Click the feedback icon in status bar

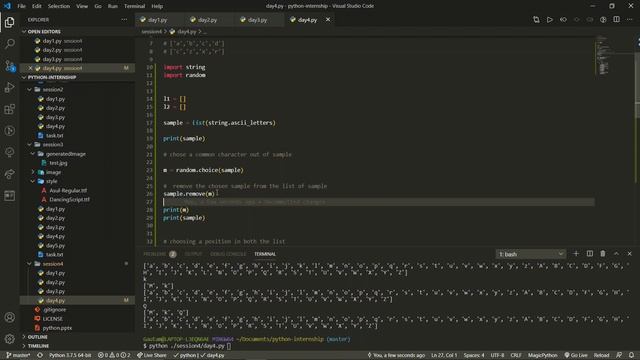619,355
